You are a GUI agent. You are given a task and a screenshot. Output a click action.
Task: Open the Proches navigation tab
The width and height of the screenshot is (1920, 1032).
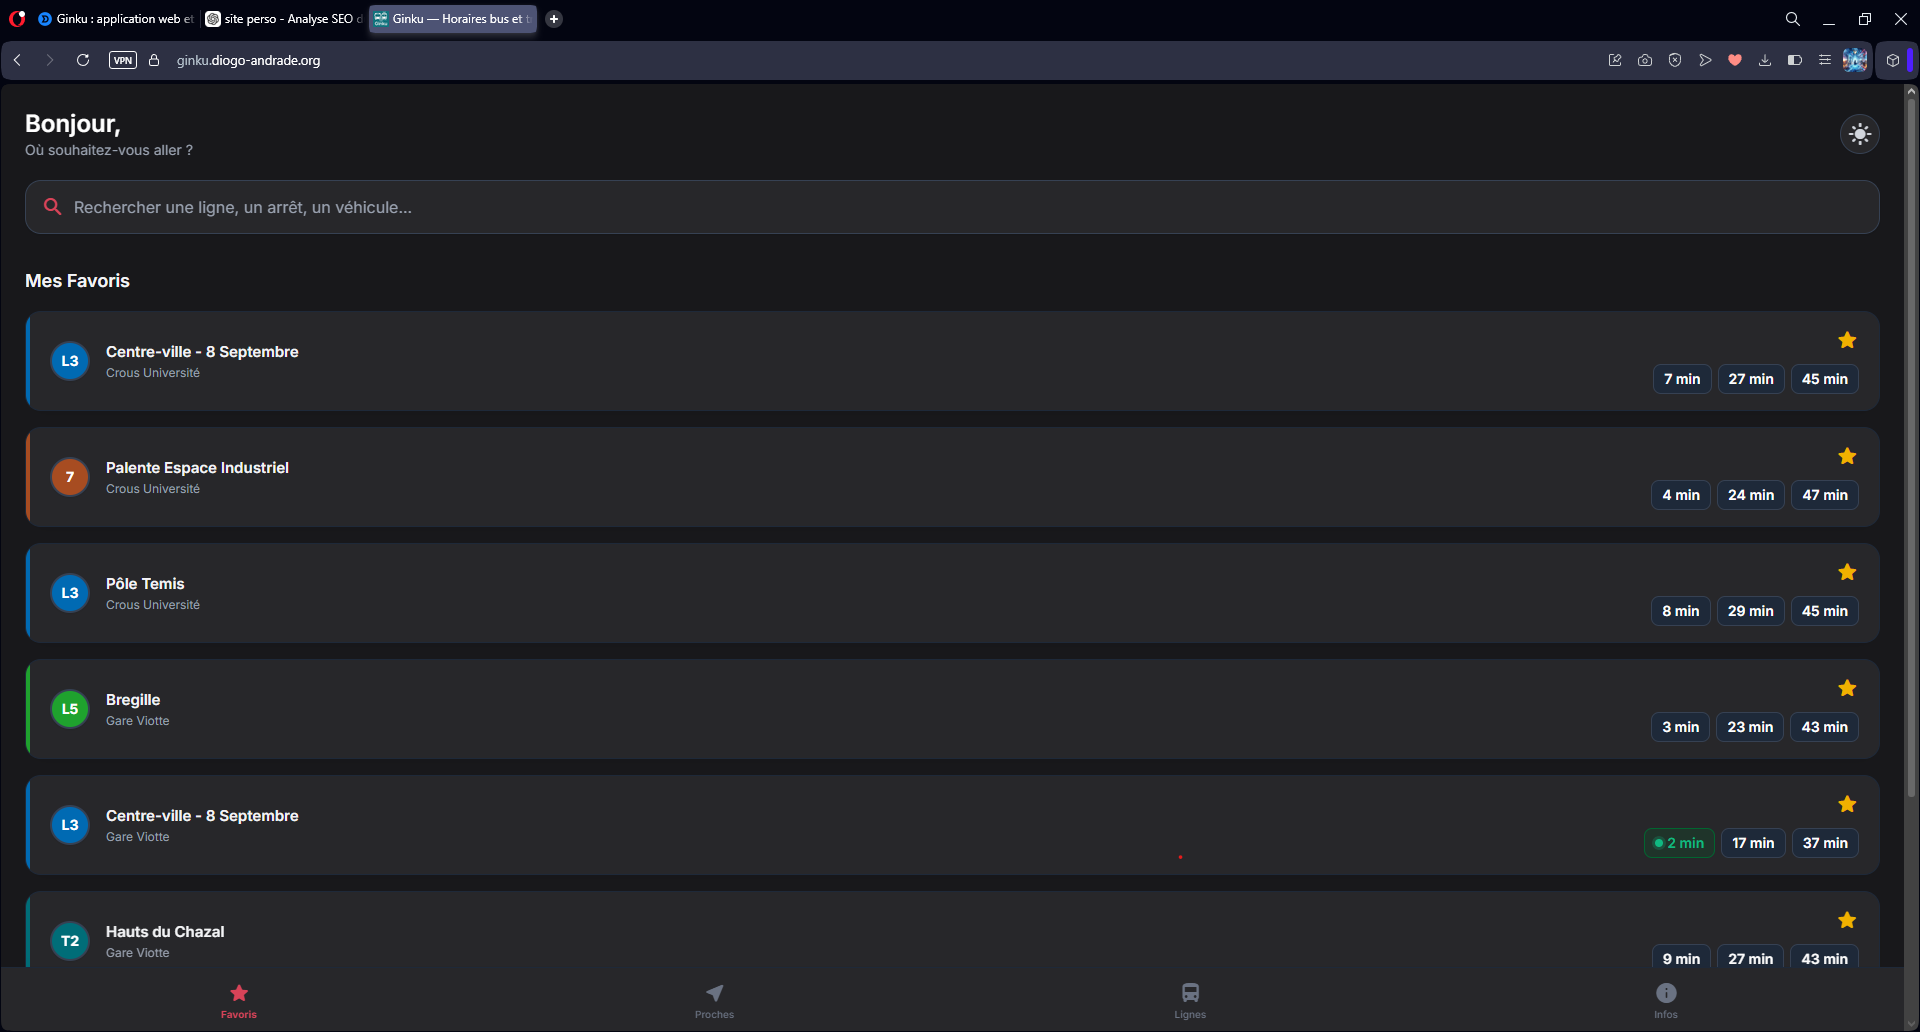pos(714,1000)
